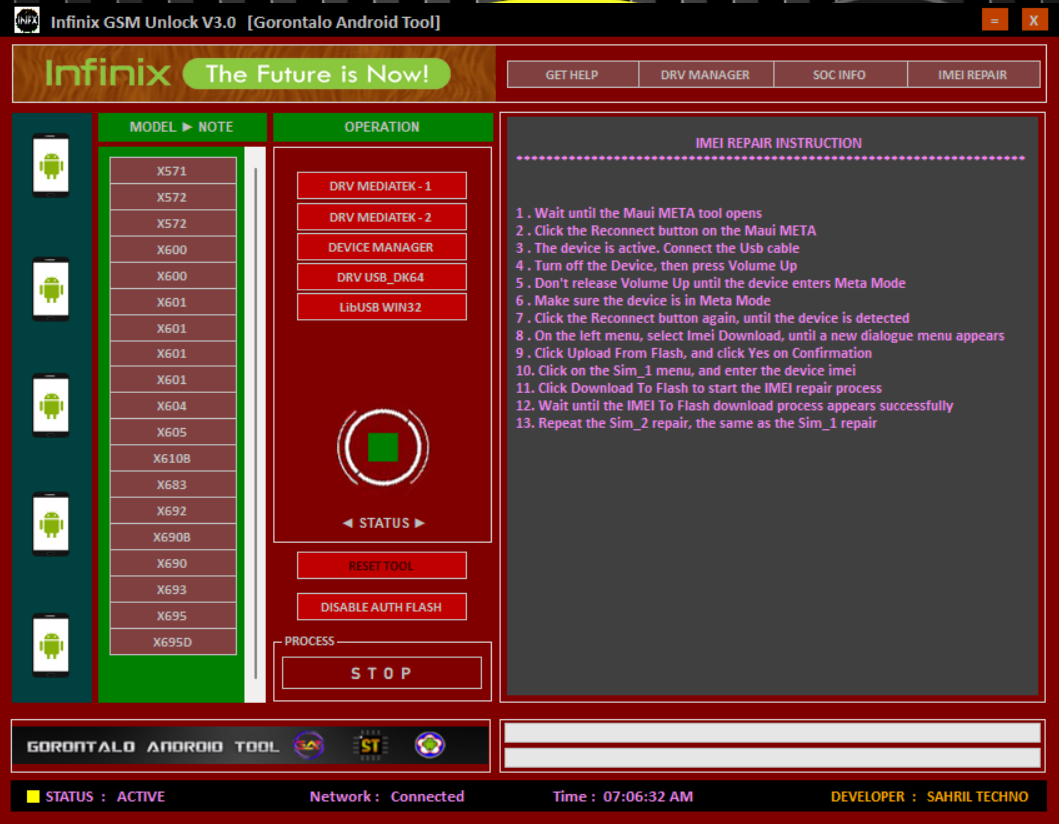Open DEVICE MANAGER
1059x824 pixels.
(x=382, y=247)
